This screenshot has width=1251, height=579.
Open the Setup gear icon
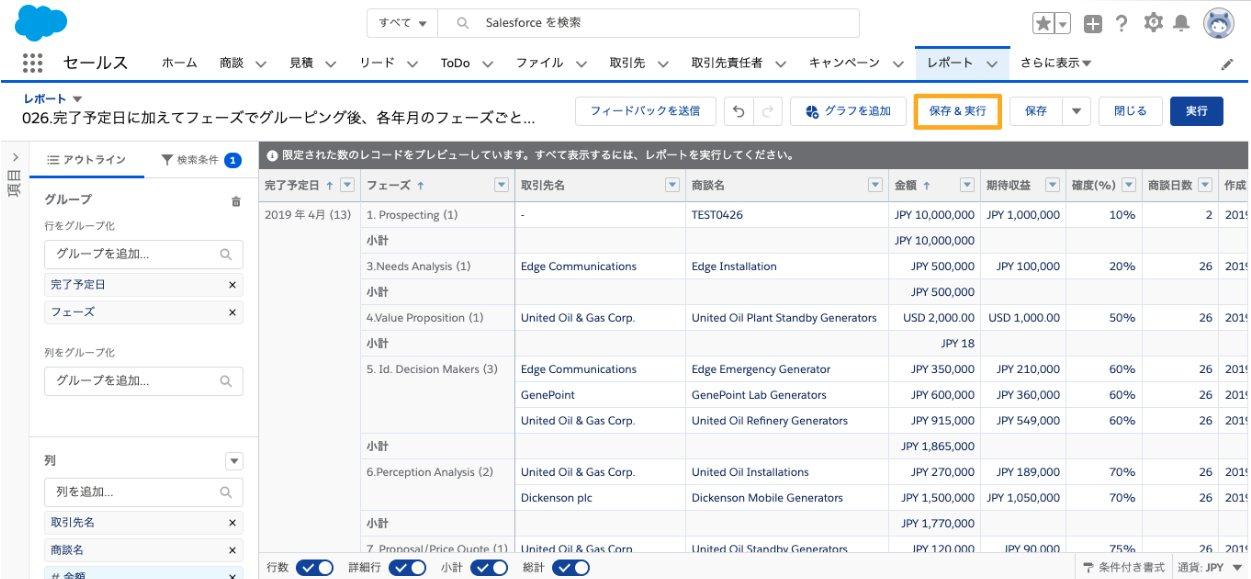click(1153, 22)
